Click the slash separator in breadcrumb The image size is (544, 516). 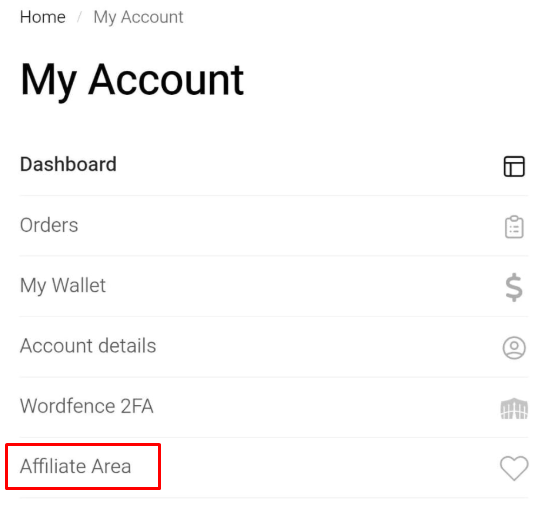(x=79, y=17)
